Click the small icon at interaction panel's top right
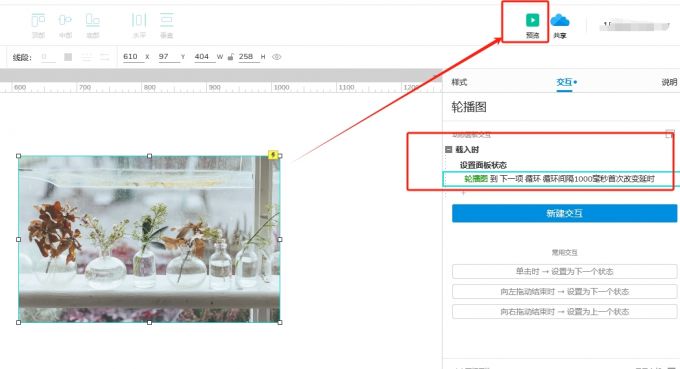This screenshot has width=680, height=369. [670, 134]
